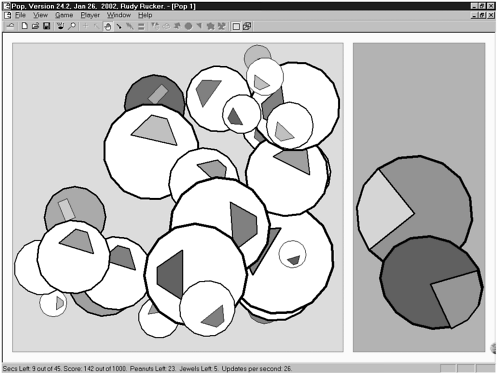Click the dark diagonal pin tool icon
Screen dimensions: 498x374
click(x=119, y=26)
